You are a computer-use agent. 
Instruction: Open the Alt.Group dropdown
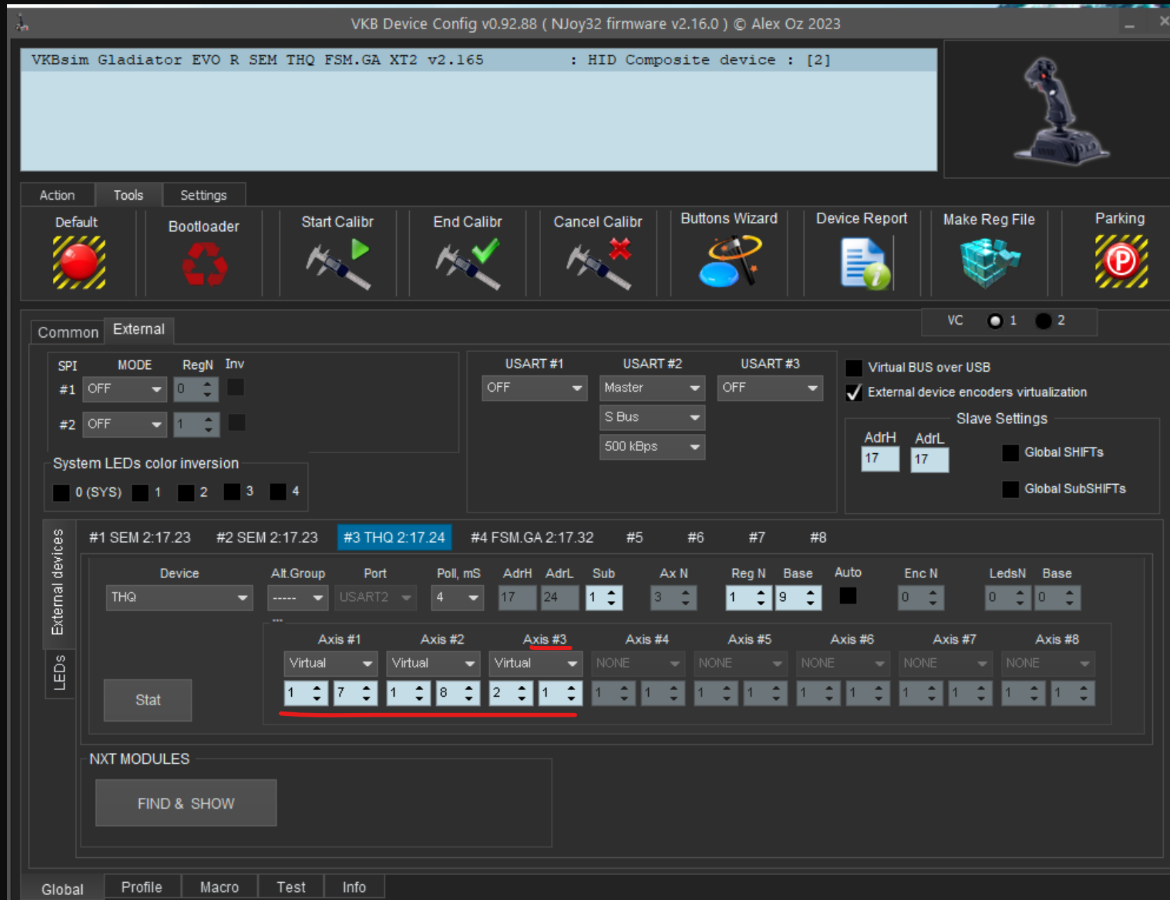[297, 597]
